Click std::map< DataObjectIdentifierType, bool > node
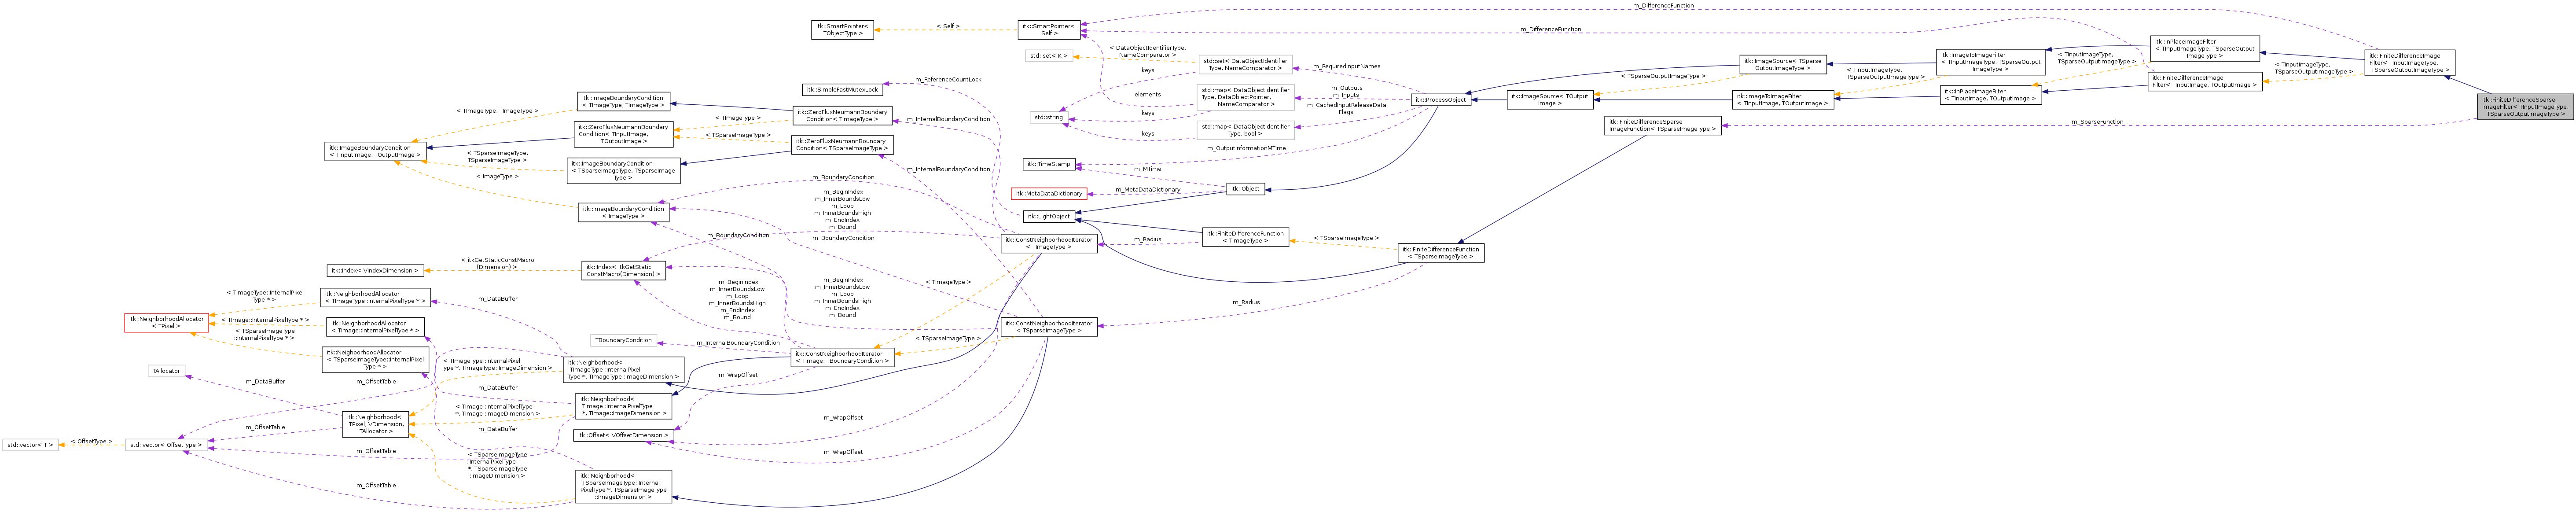The width and height of the screenshot is (2576, 512). tap(1245, 130)
